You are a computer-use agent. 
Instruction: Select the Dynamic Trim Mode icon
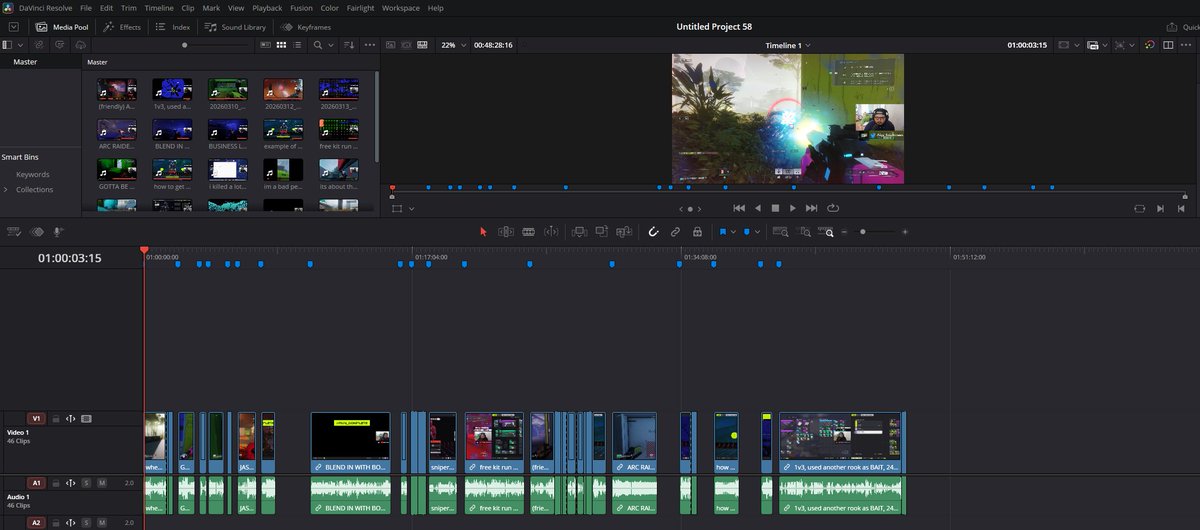click(551, 231)
